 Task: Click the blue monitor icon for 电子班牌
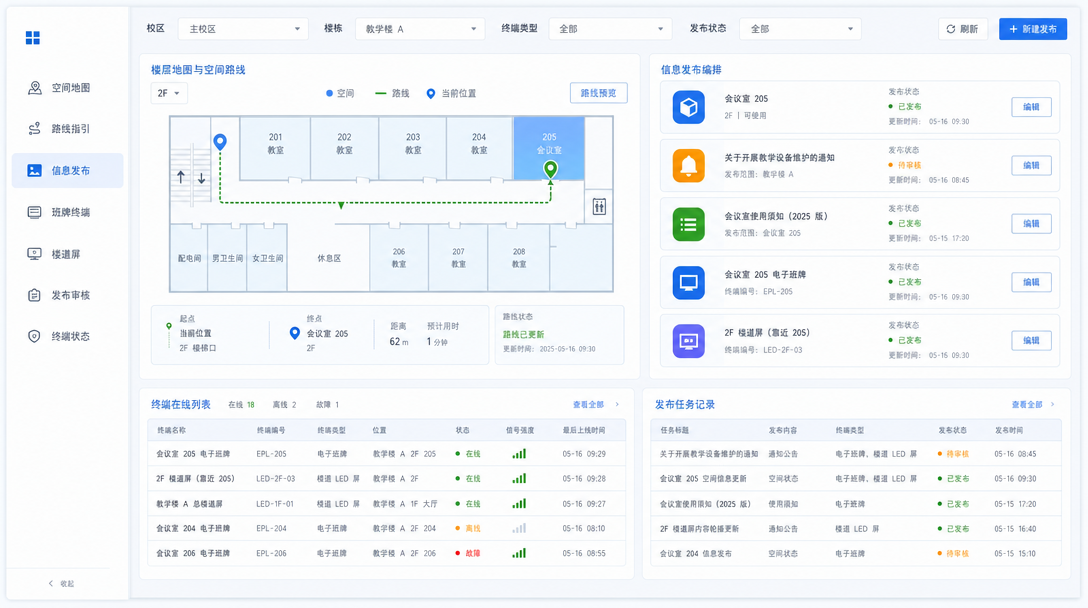688,282
